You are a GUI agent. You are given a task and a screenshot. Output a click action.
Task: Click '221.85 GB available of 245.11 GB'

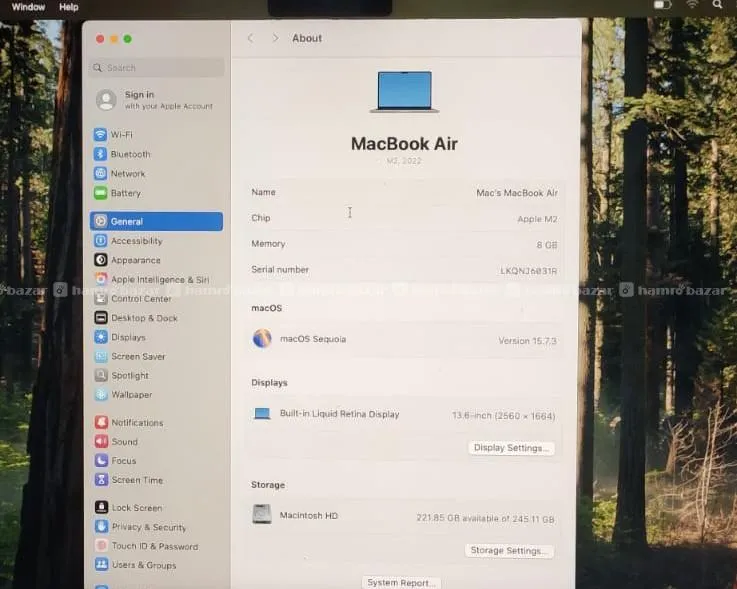pos(485,518)
